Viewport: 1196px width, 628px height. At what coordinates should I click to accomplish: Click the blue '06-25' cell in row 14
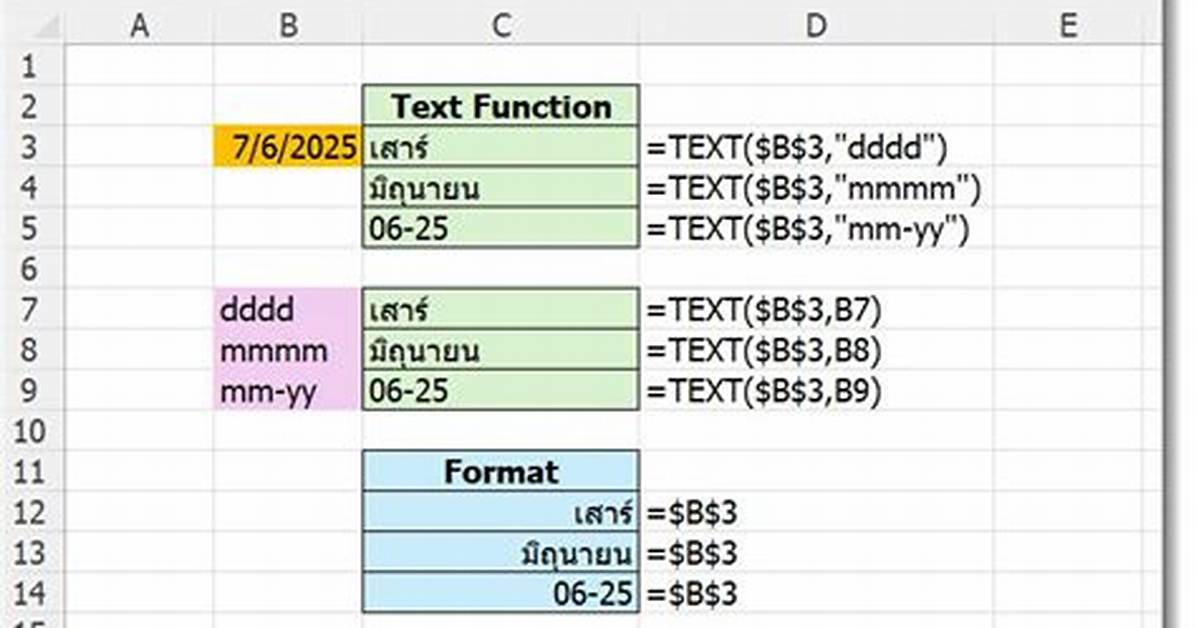point(501,593)
